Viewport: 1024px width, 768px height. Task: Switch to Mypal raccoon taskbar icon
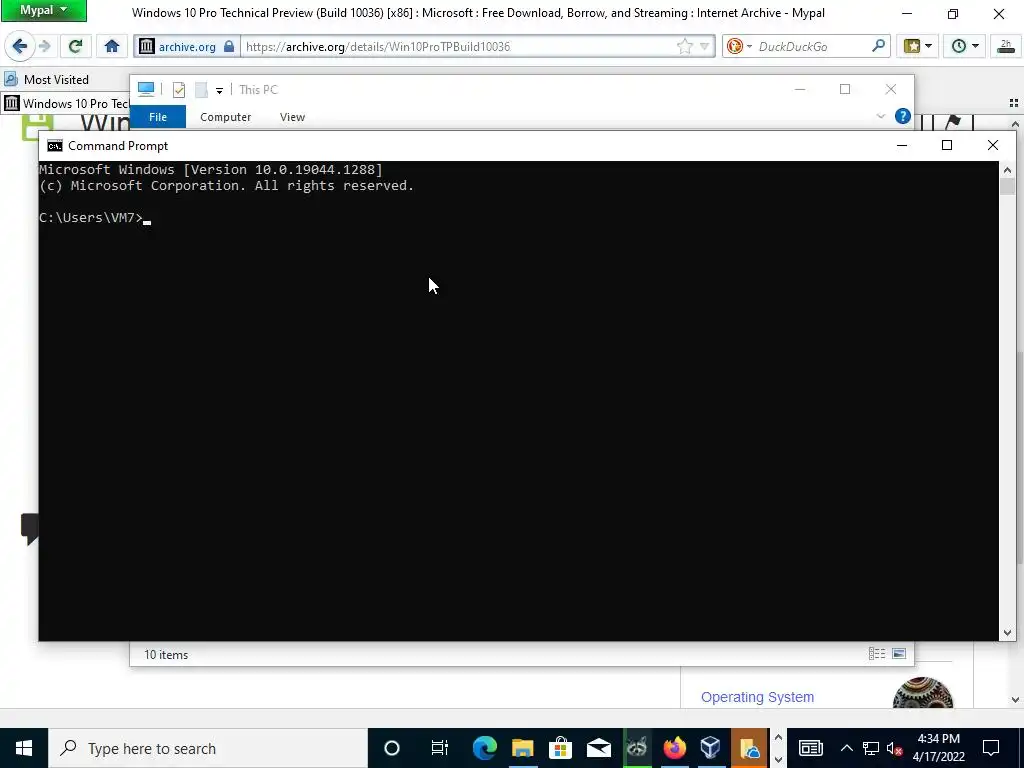coord(636,748)
